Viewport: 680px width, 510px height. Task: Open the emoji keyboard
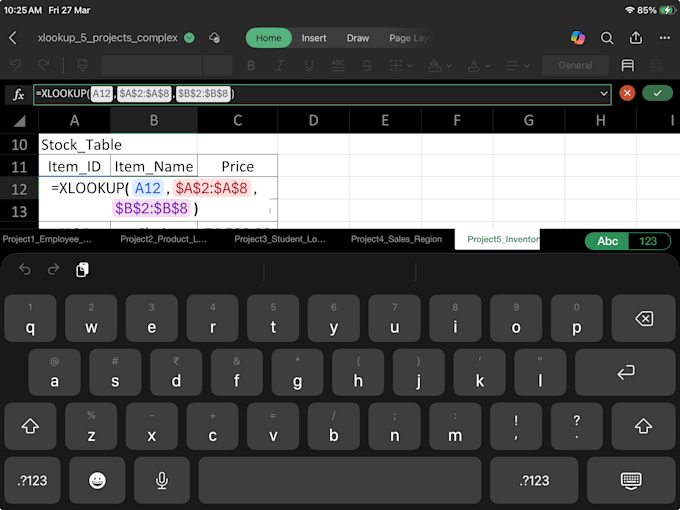(x=97, y=481)
